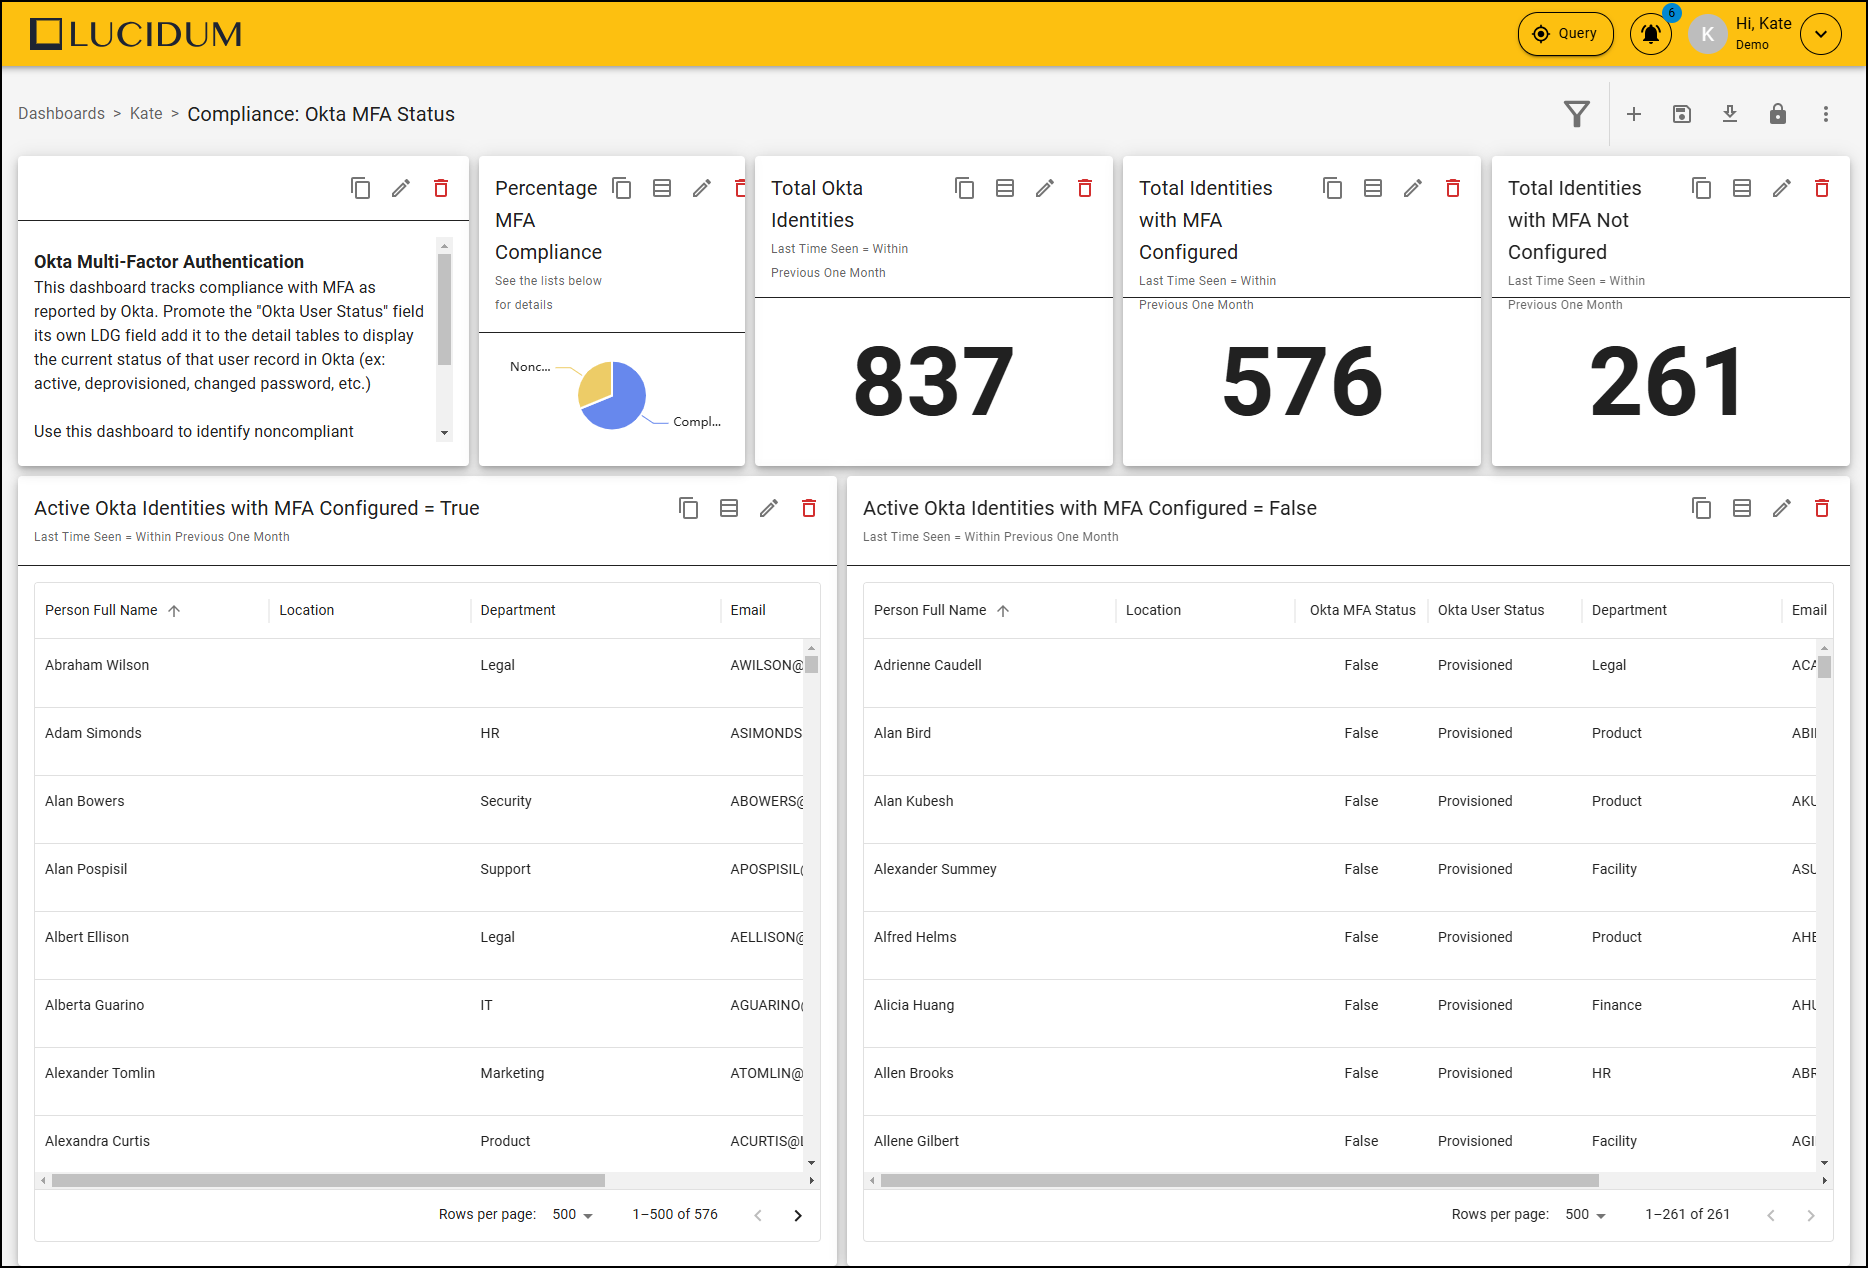View data for Total Okta Identities card
The height and width of the screenshot is (1268, 1868).
pyautogui.click(x=1005, y=188)
